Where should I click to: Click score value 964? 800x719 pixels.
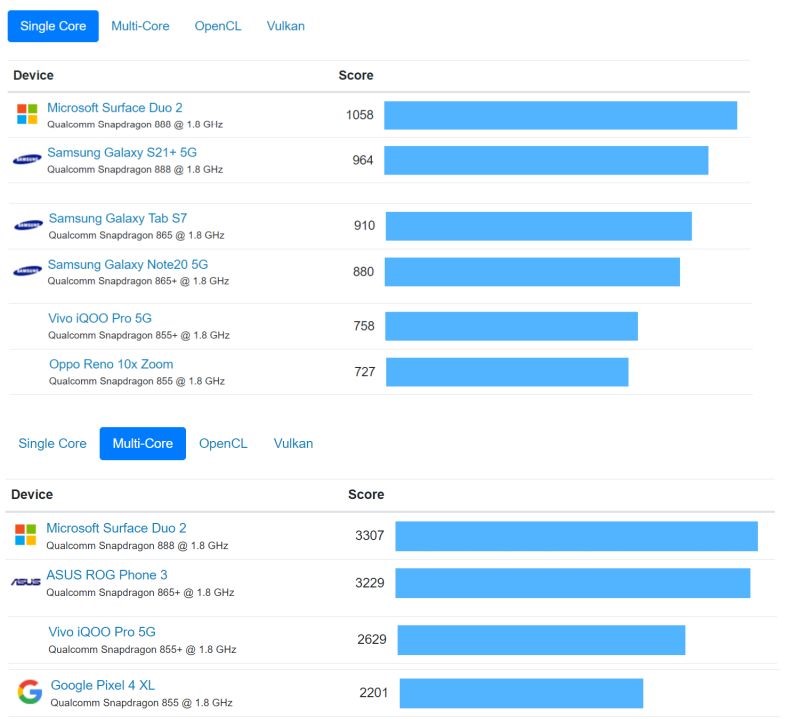[363, 160]
